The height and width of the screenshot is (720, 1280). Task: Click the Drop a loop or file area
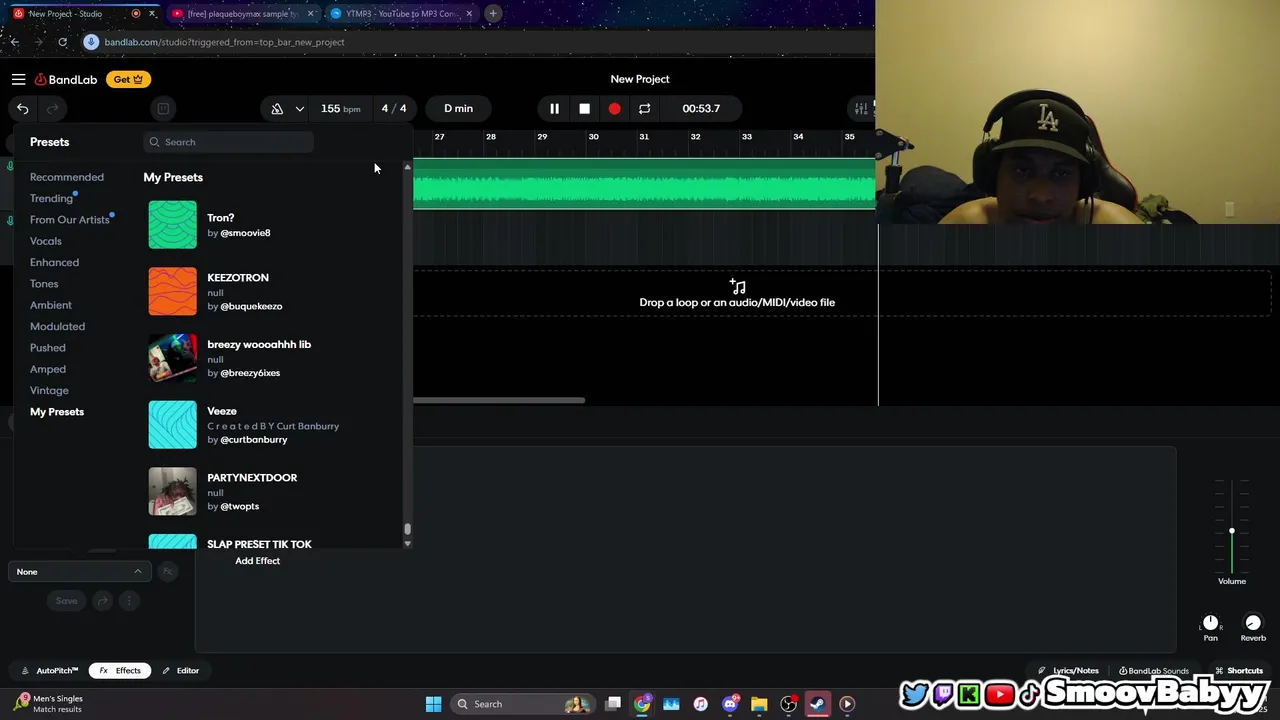(737, 294)
